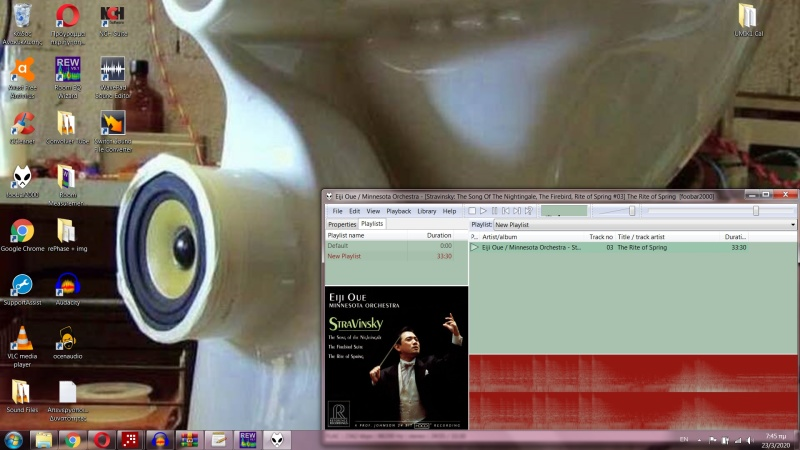Click the Playing column header in track list

[x=474, y=237]
